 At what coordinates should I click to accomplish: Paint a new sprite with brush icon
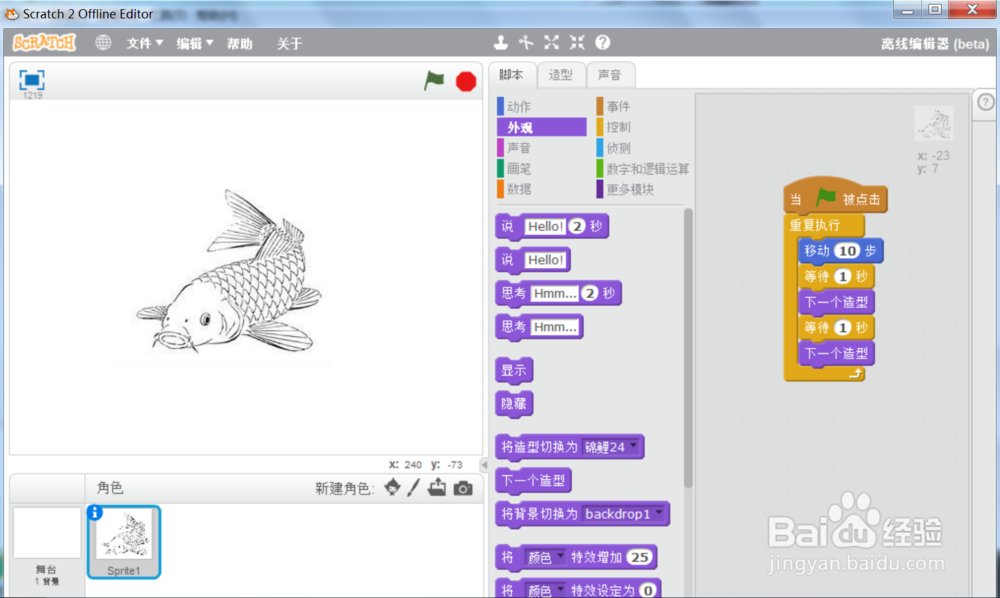(x=413, y=488)
